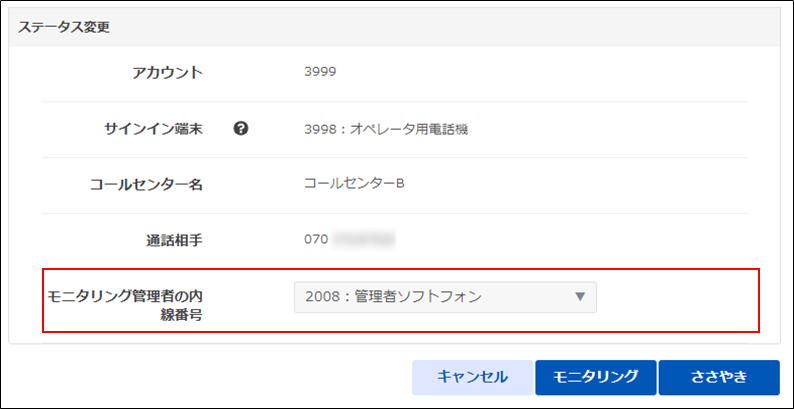The height and width of the screenshot is (409, 794).
Task: Click the account value 3999
Action: click(320, 72)
